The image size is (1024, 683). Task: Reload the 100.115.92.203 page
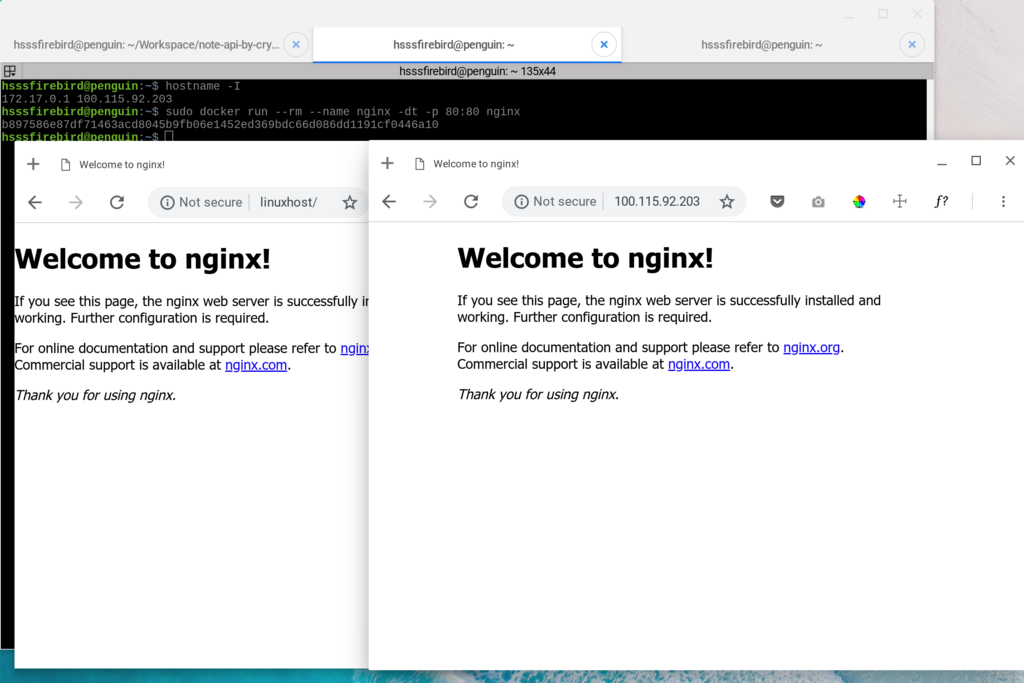click(x=471, y=202)
